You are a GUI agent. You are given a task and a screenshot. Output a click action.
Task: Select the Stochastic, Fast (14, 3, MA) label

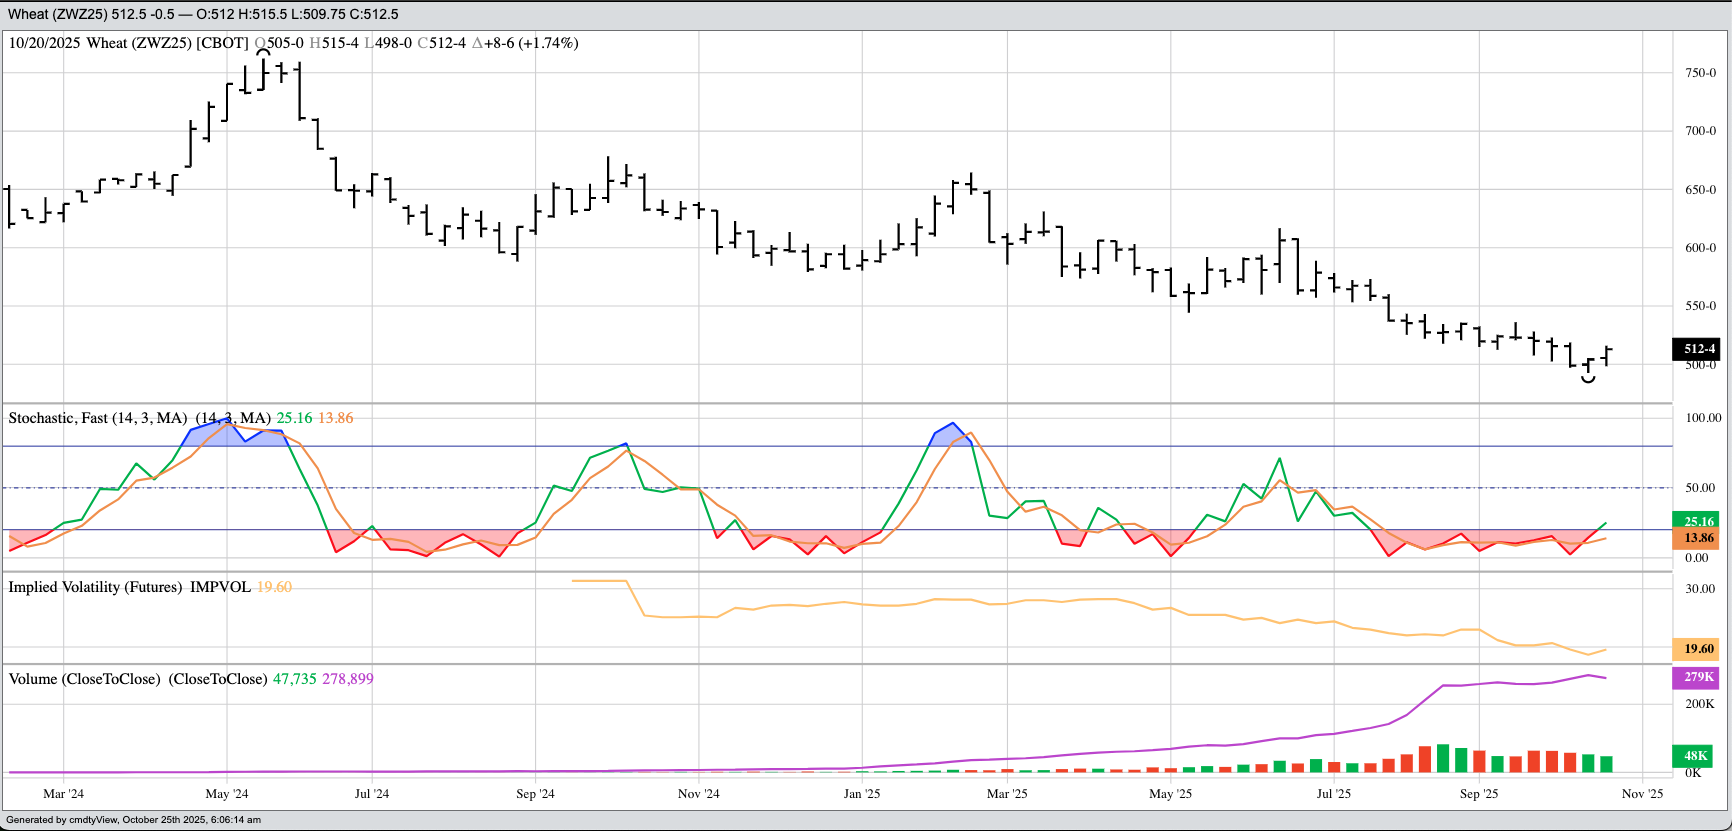(98, 418)
